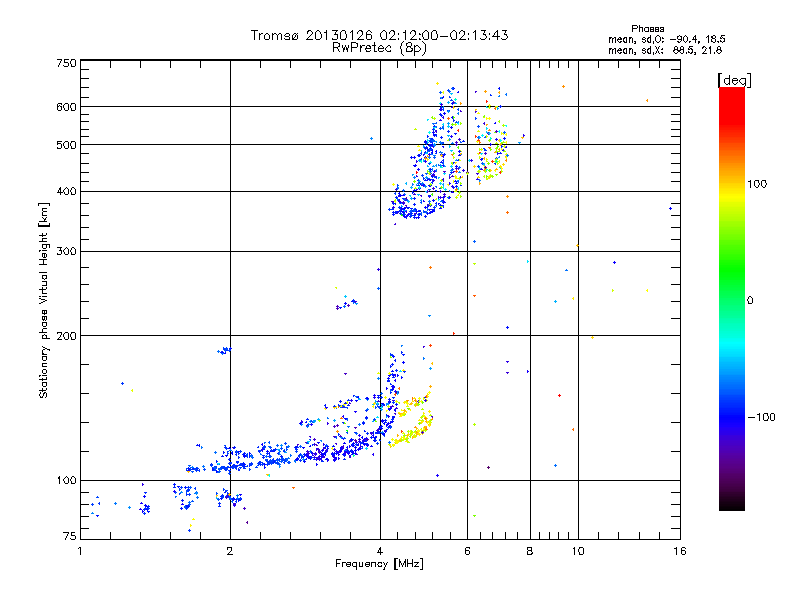Click the mean, sd,O value line
This screenshot has width=800, height=600.
(x=667, y=39)
